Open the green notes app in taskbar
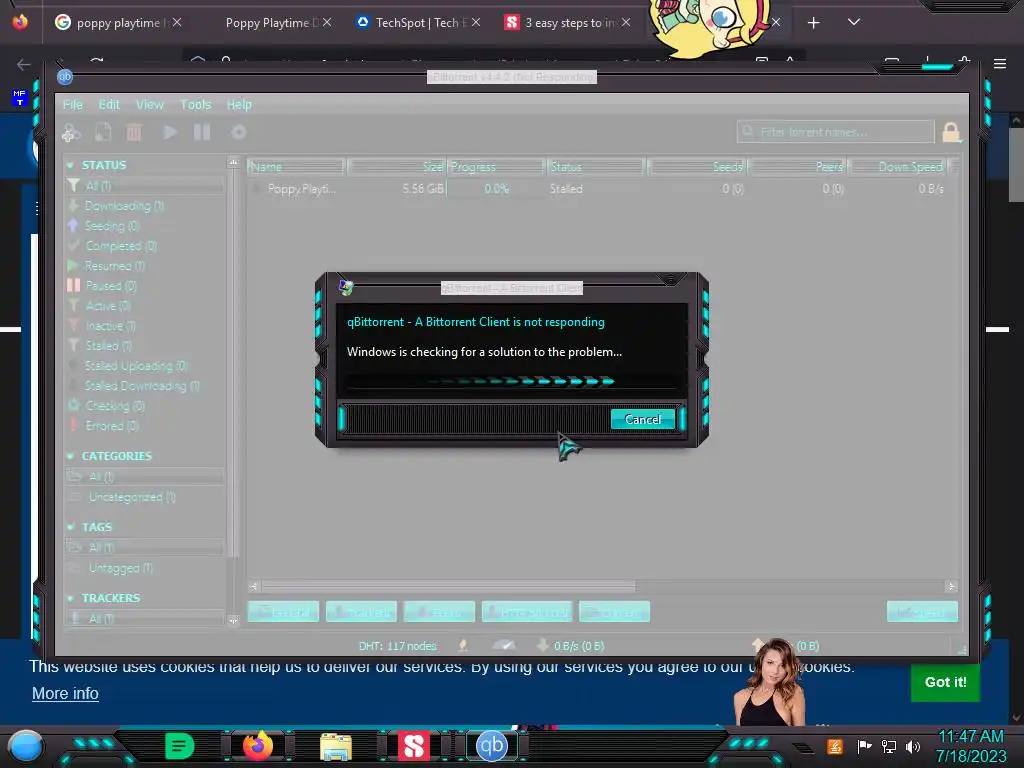Image resolution: width=1024 pixels, height=768 pixels. (x=180, y=746)
